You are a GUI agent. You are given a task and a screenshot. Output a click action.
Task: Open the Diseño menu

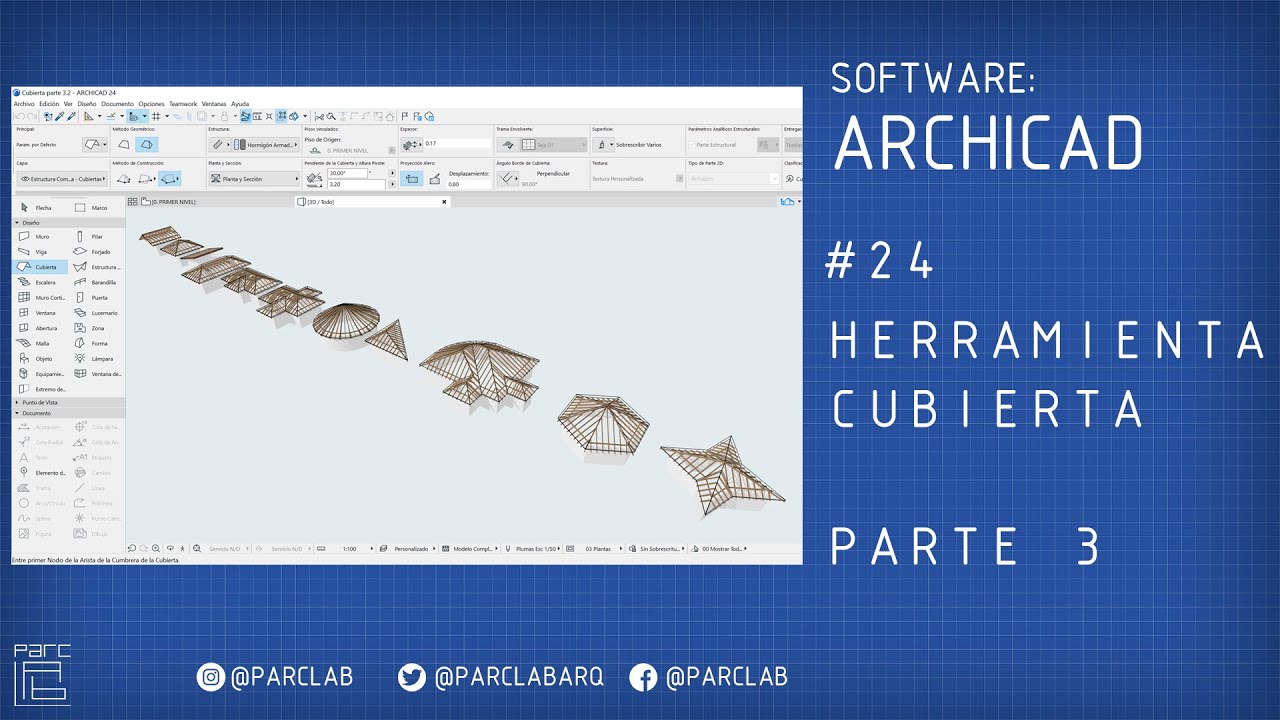(87, 104)
